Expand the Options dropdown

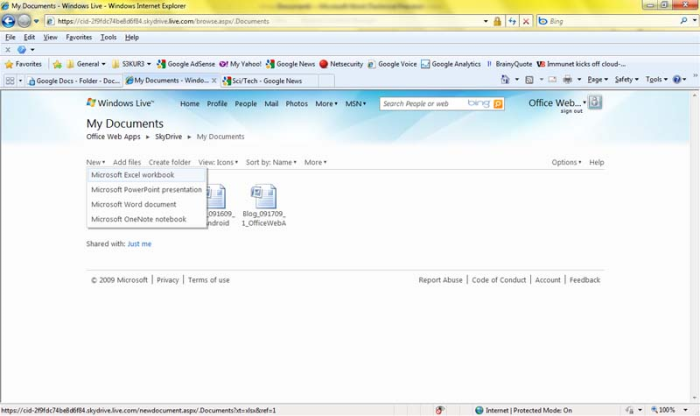[566, 162]
